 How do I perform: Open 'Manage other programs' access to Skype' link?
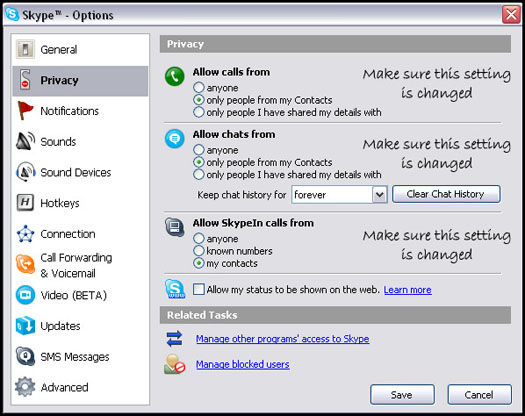283,339
